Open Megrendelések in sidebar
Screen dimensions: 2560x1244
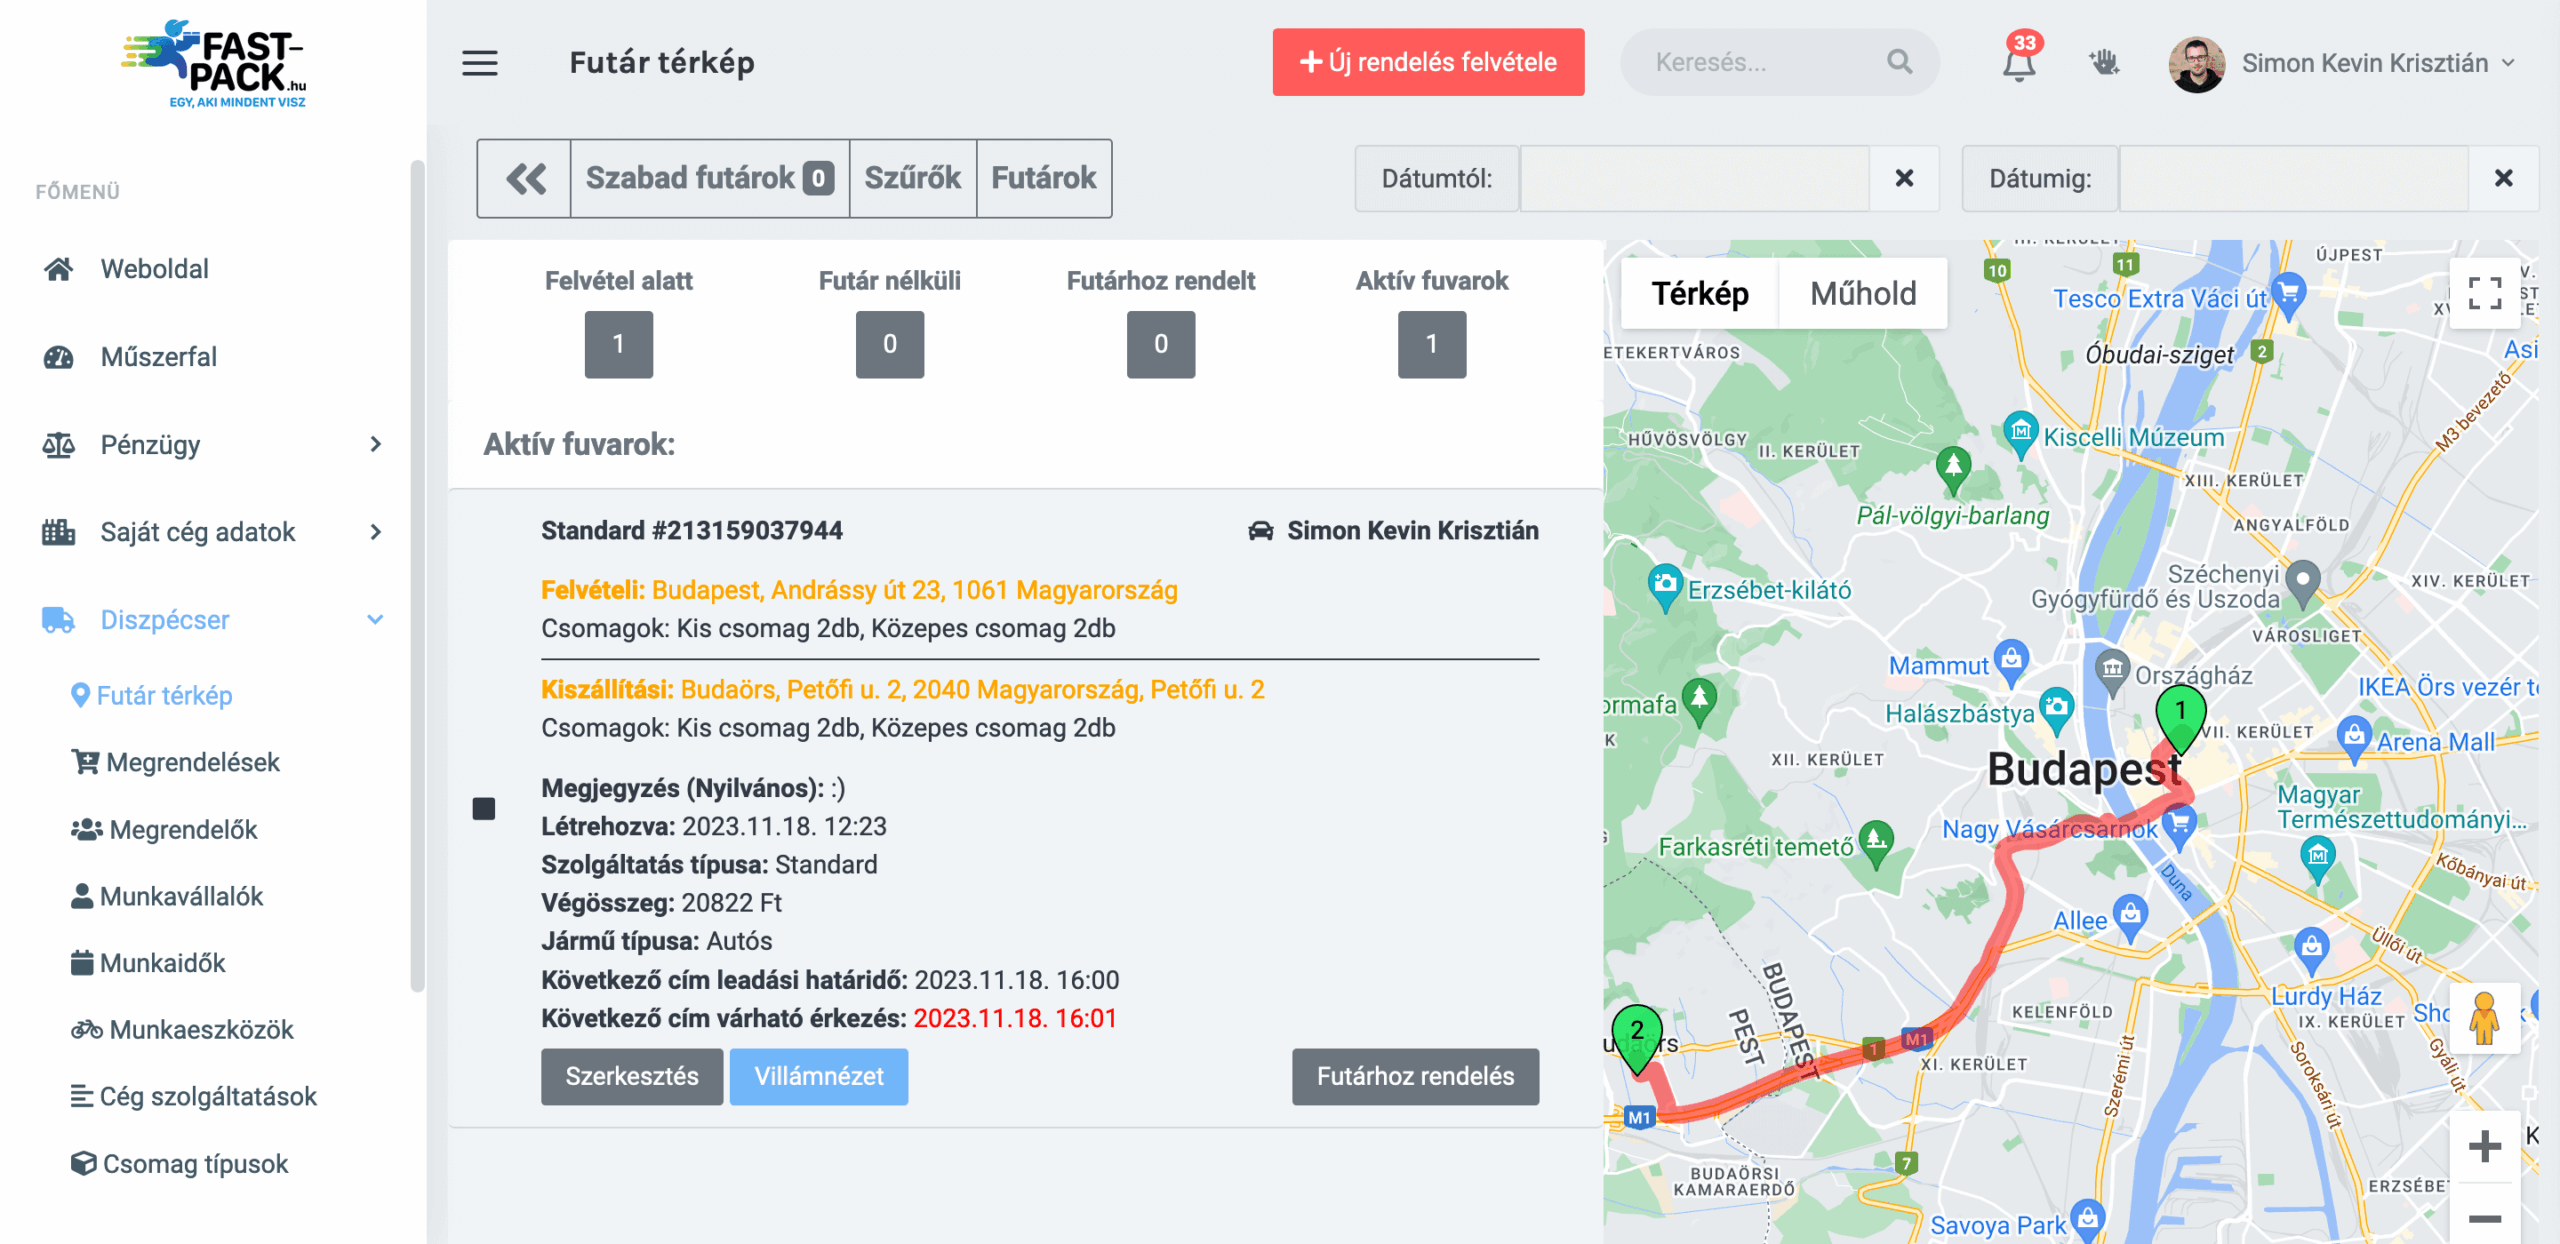click(x=192, y=762)
